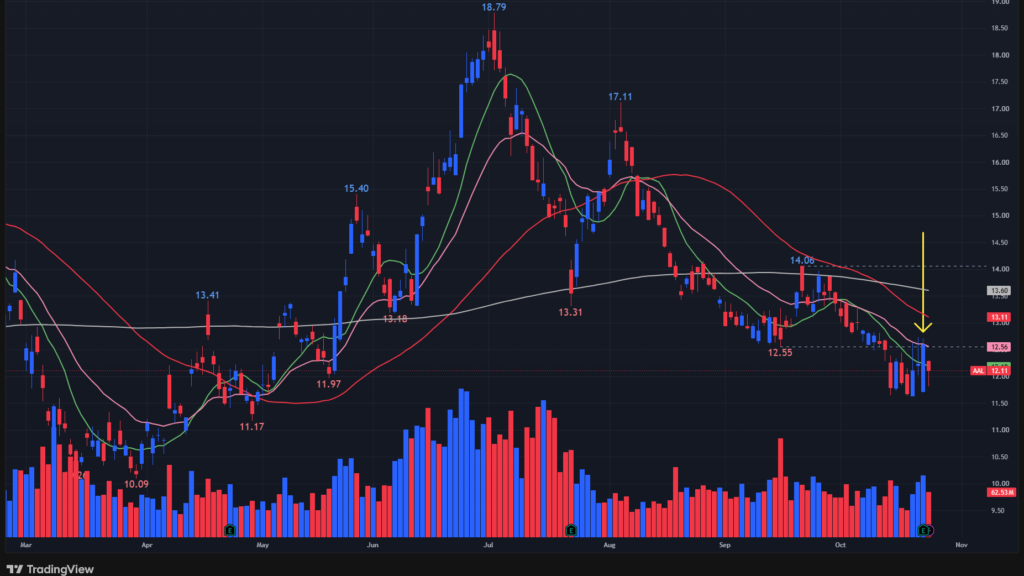Screen dimensions: 1024x576
Task: Open the late July earnings marker icon
Action: [571, 530]
